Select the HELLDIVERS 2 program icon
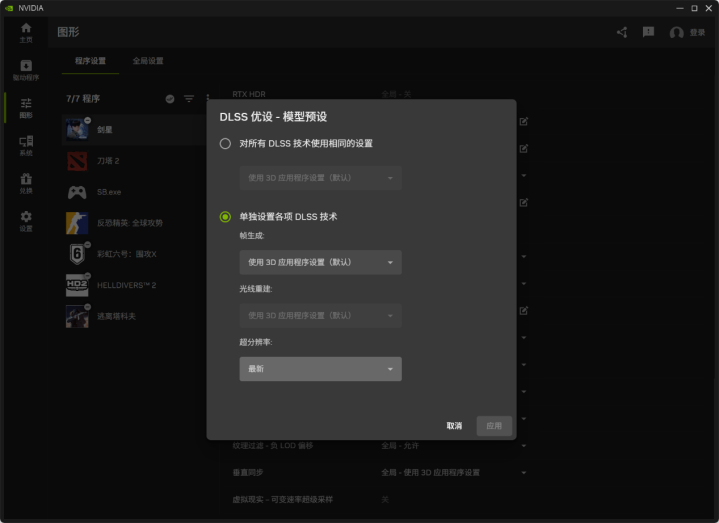 (x=77, y=285)
